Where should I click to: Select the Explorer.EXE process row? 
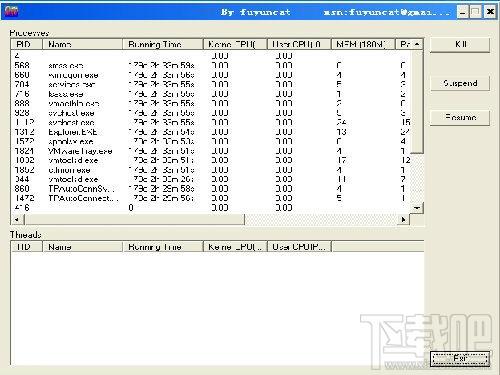[x=211, y=132]
